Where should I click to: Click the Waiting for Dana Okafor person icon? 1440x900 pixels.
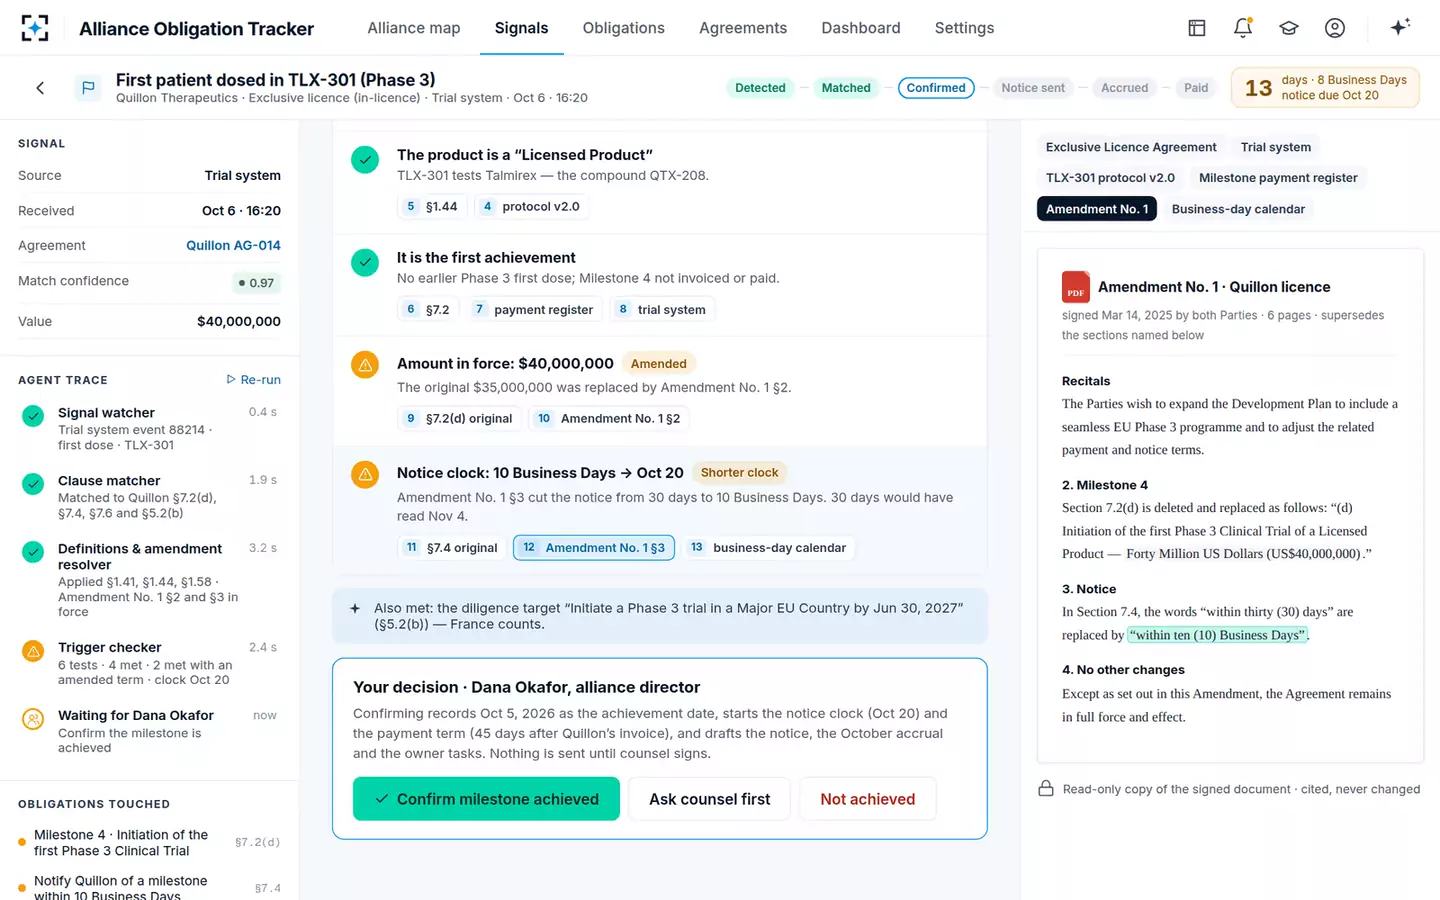33,719
